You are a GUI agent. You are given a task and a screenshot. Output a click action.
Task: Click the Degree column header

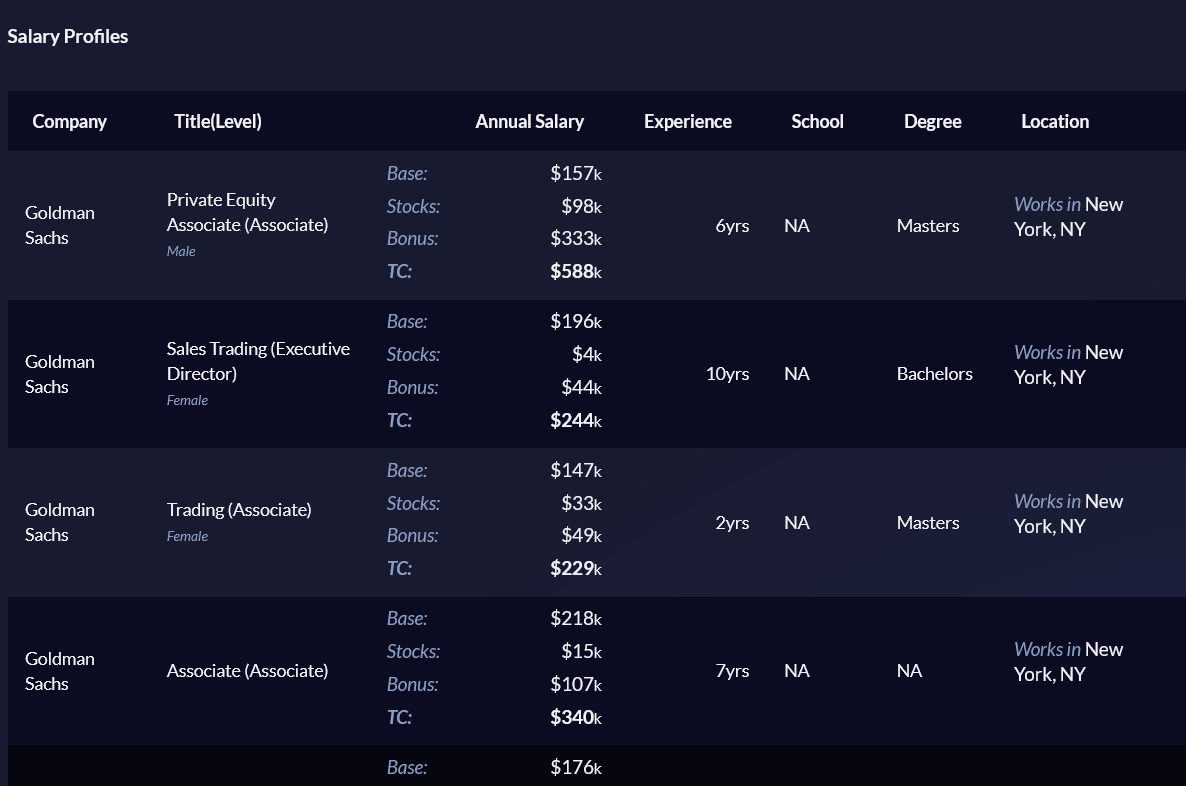click(933, 122)
